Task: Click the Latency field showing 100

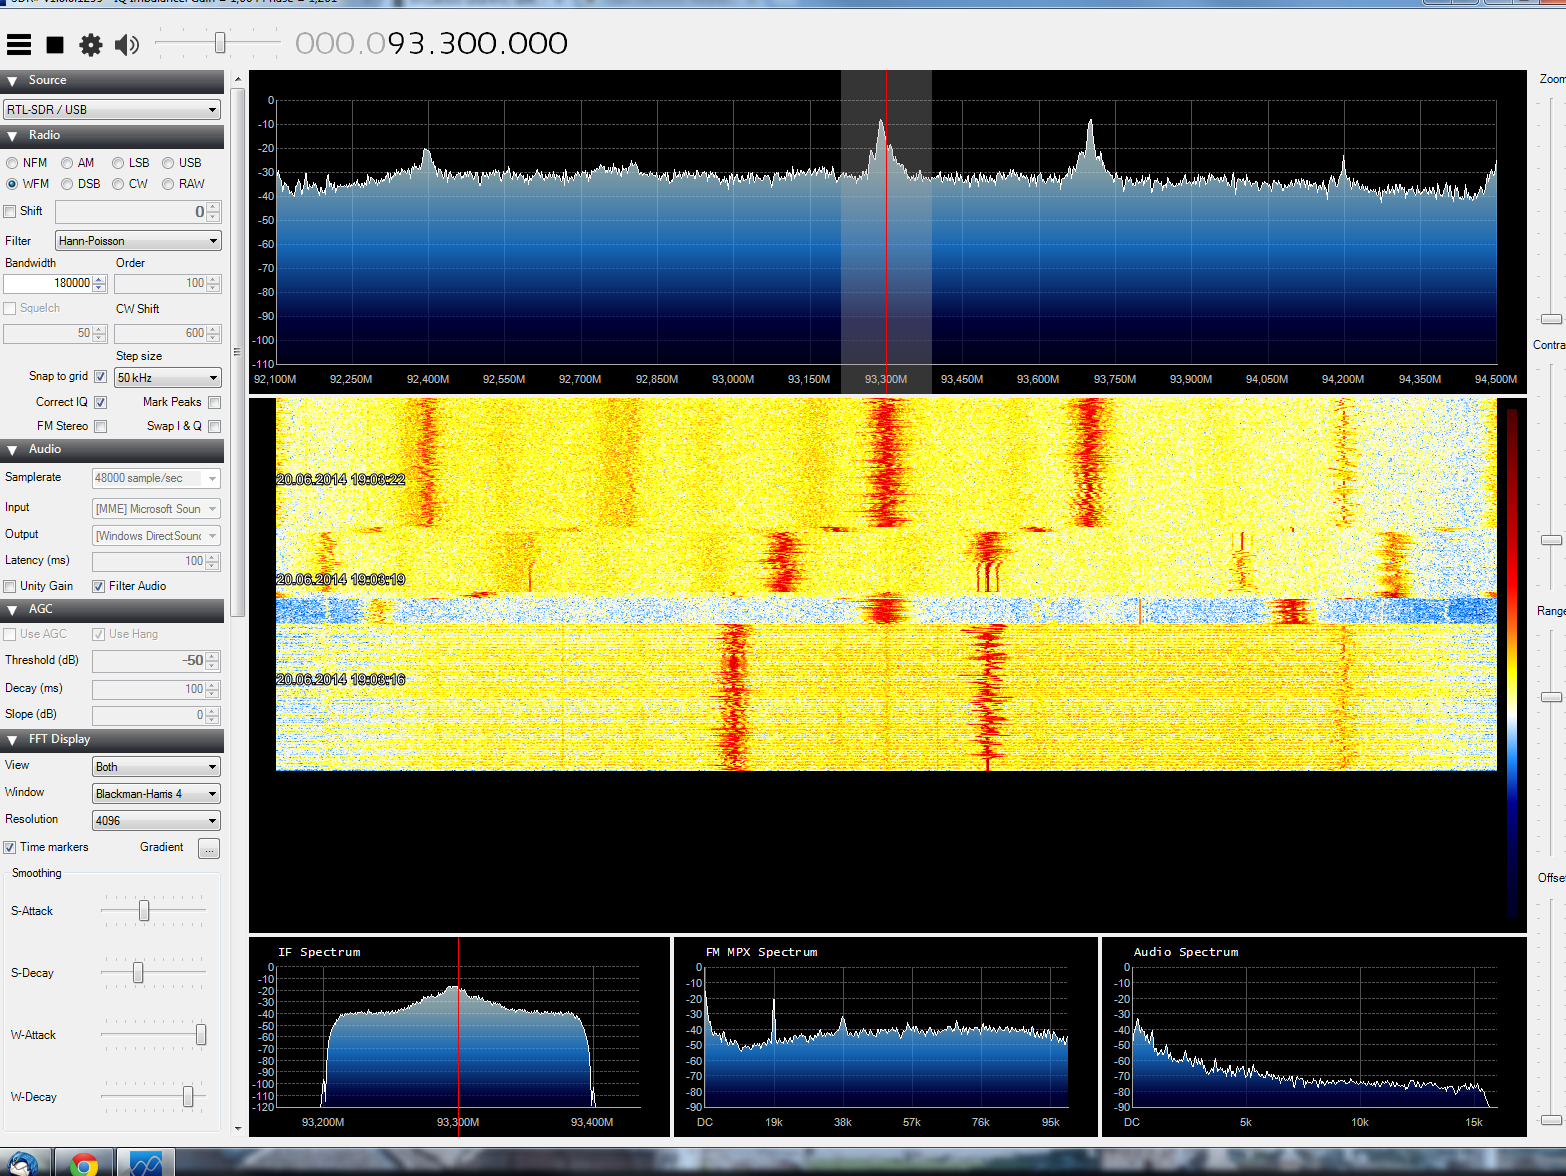Action: (149, 562)
